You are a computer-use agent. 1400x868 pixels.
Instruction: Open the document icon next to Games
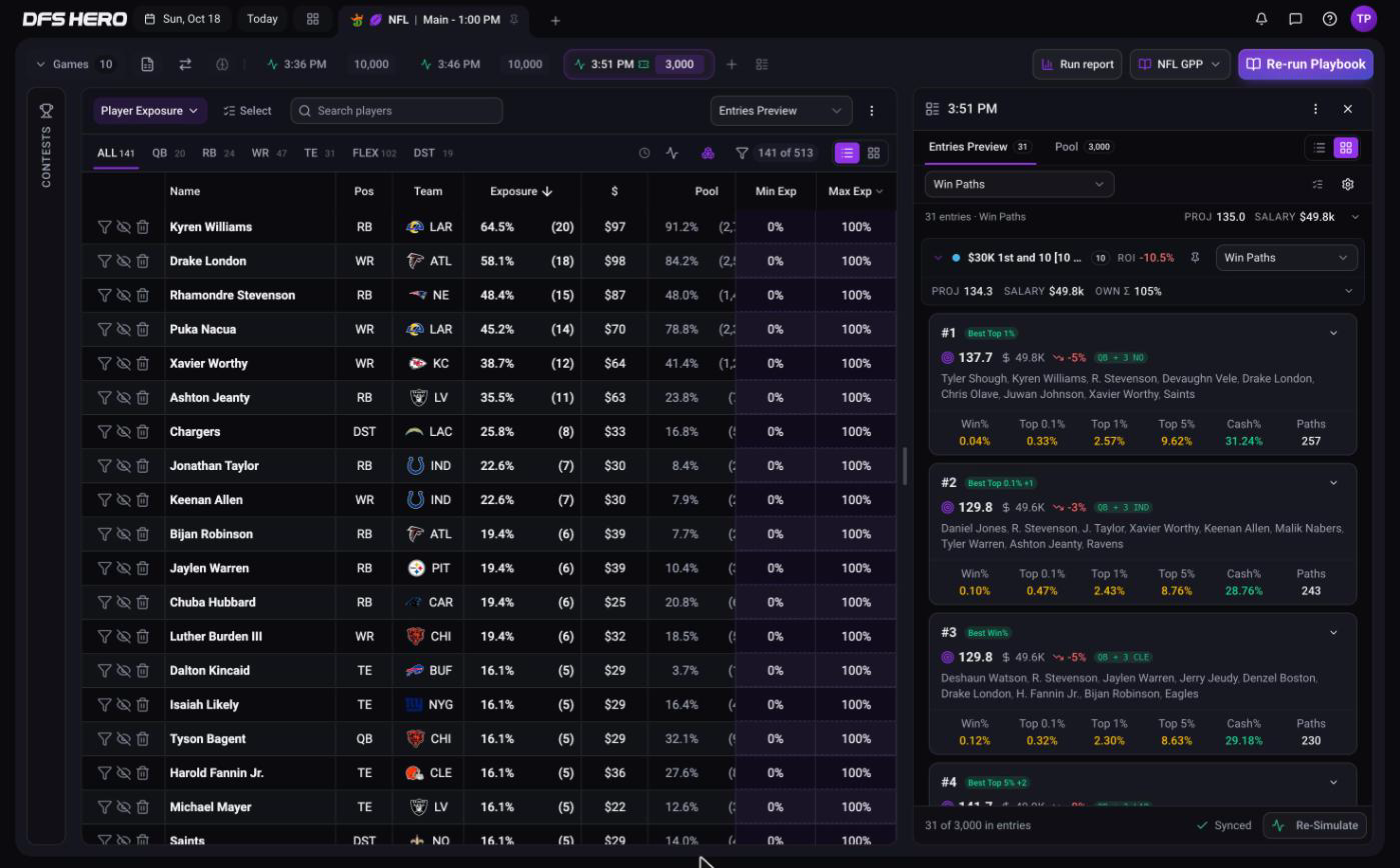147,64
